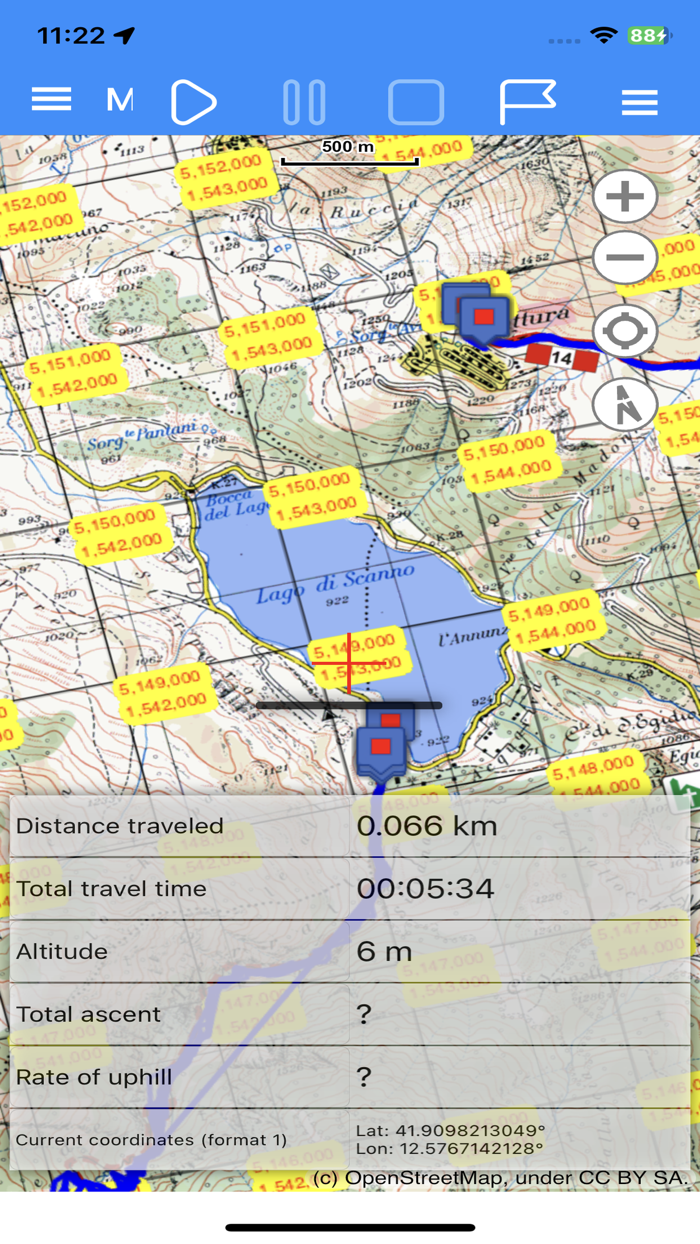This screenshot has height=1244, width=700.
Task: Tap the 5,150,000 1,542,000 grid label
Action: (x=118, y=532)
